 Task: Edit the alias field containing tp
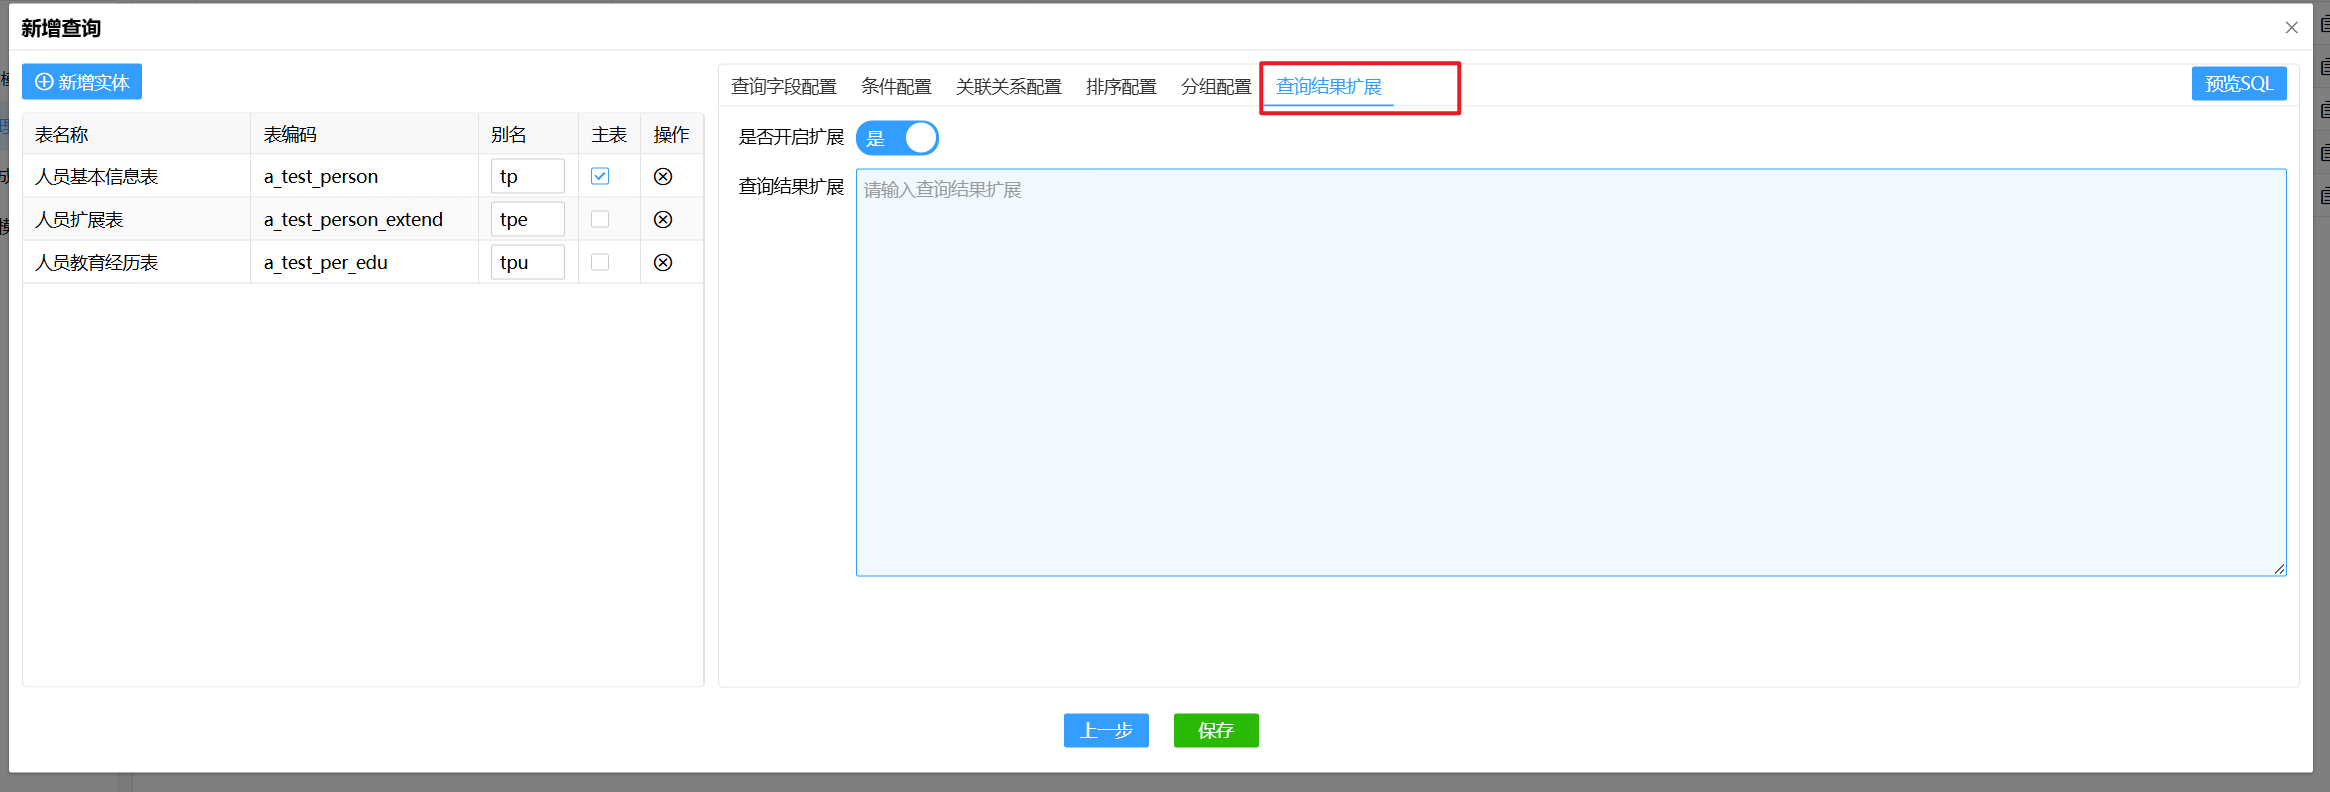click(527, 177)
